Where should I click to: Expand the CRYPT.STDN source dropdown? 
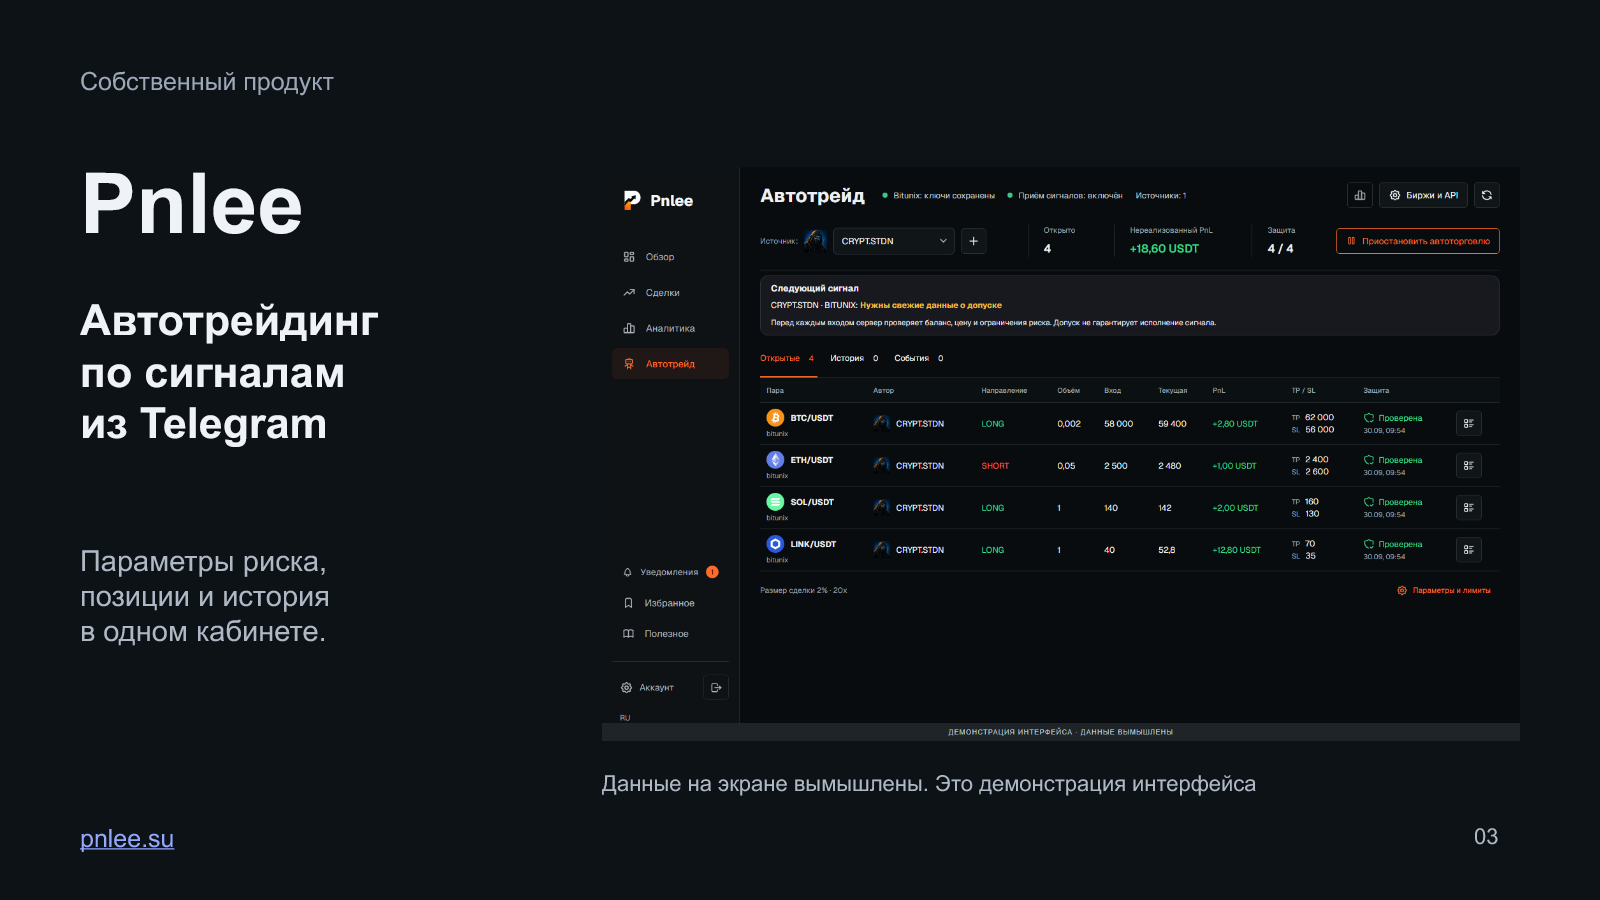(894, 241)
